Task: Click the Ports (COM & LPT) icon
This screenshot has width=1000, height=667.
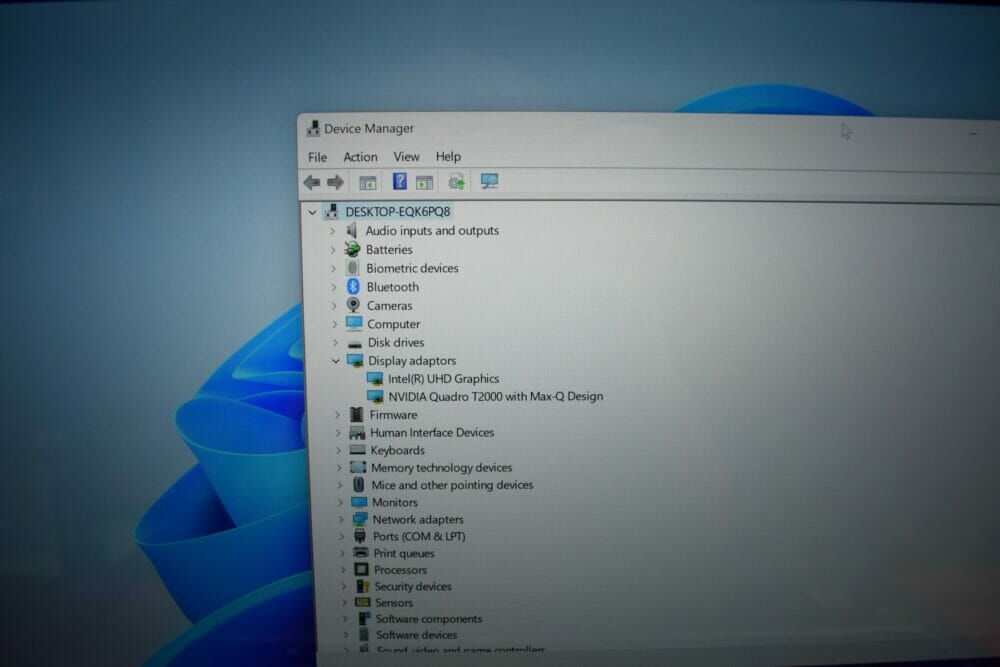Action: [x=360, y=536]
